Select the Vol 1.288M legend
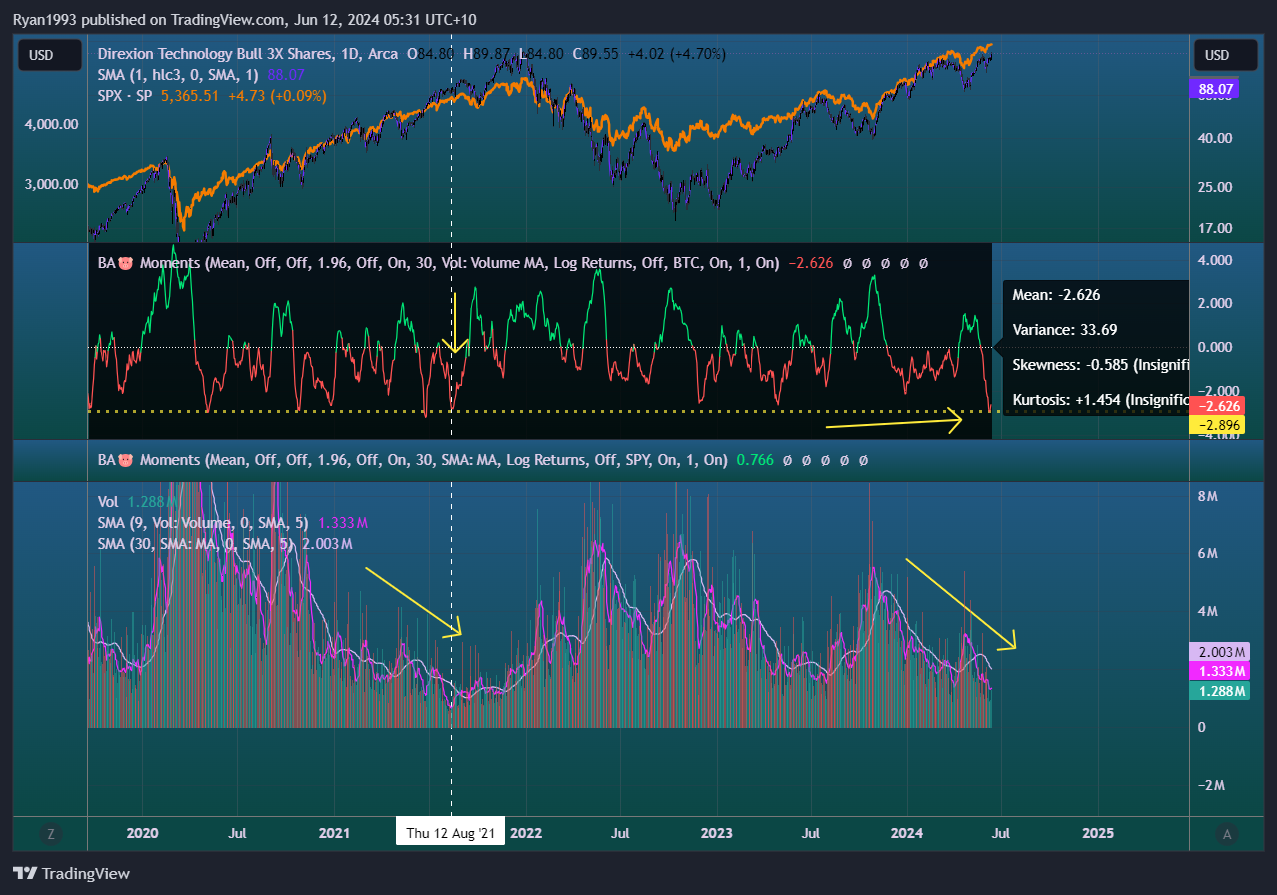Screen dimensions: 1277x895 click(x=137, y=501)
